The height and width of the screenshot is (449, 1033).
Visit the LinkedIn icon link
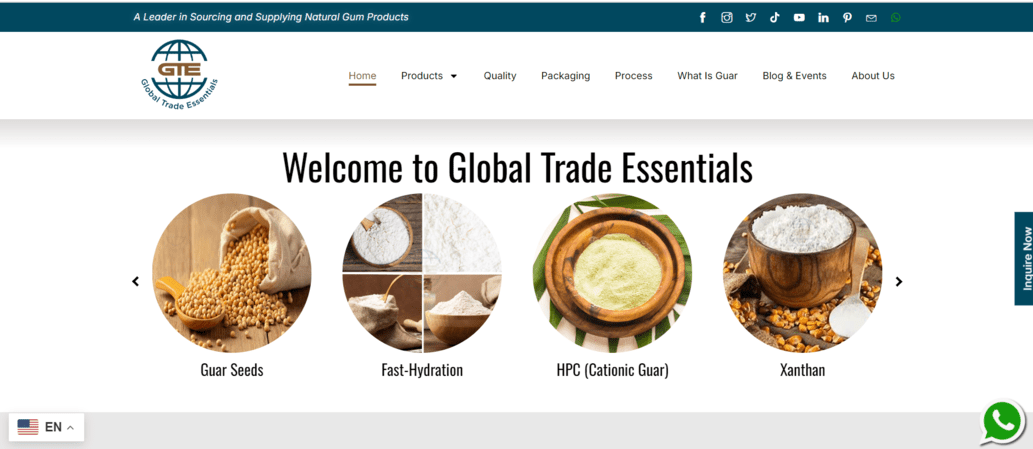coord(824,18)
